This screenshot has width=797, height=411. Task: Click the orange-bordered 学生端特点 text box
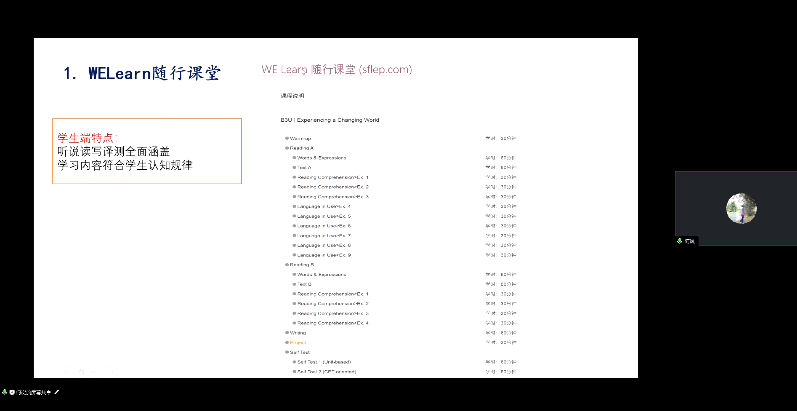pyautogui.click(x=147, y=151)
